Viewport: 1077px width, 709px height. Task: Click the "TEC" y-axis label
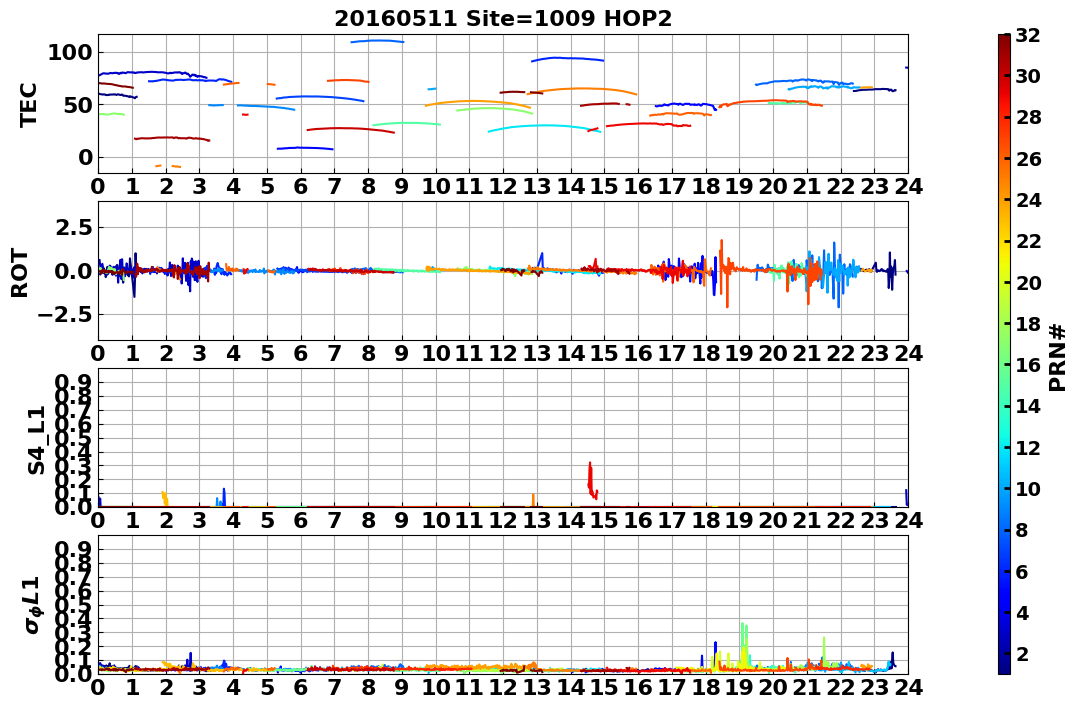coord(28,104)
